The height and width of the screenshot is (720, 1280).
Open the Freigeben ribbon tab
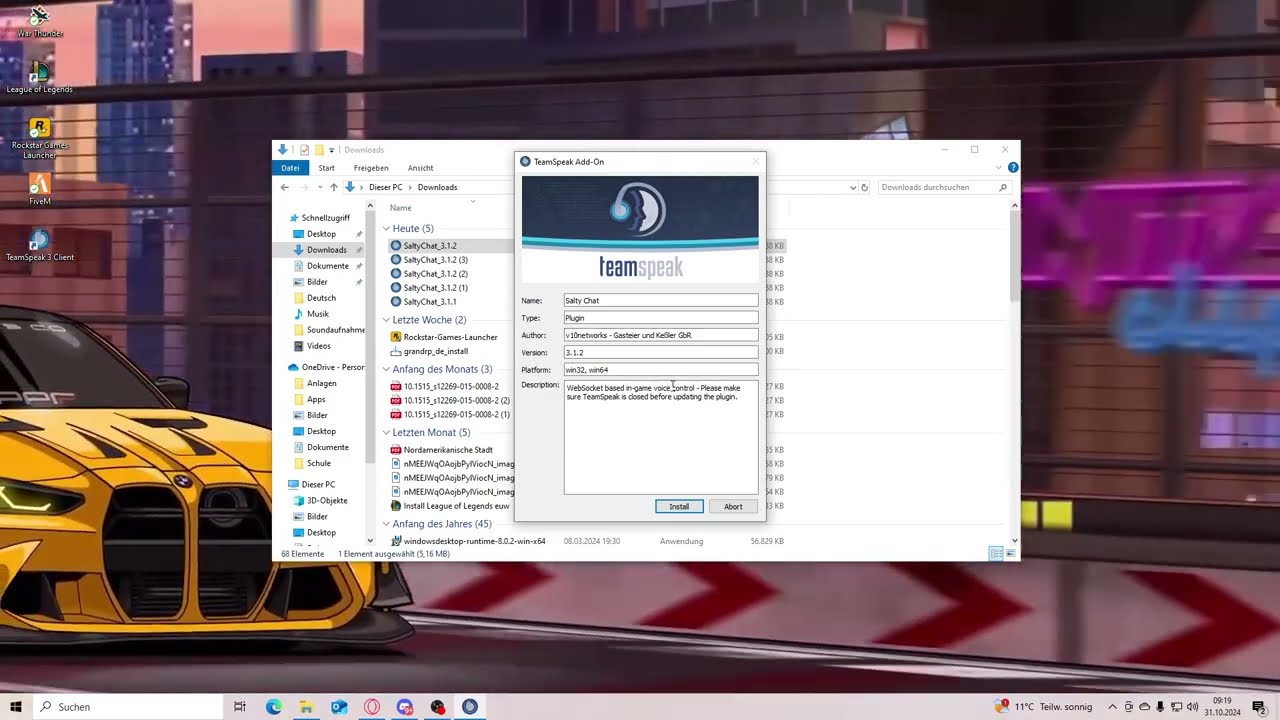coord(370,168)
